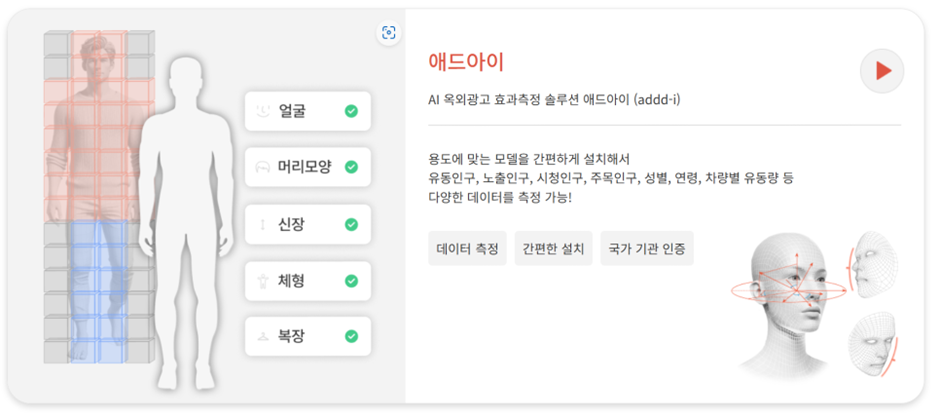The height and width of the screenshot is (419, 940).
Task: Click the hair icon beside 머리모양
Action: click(x=263, y=167)
